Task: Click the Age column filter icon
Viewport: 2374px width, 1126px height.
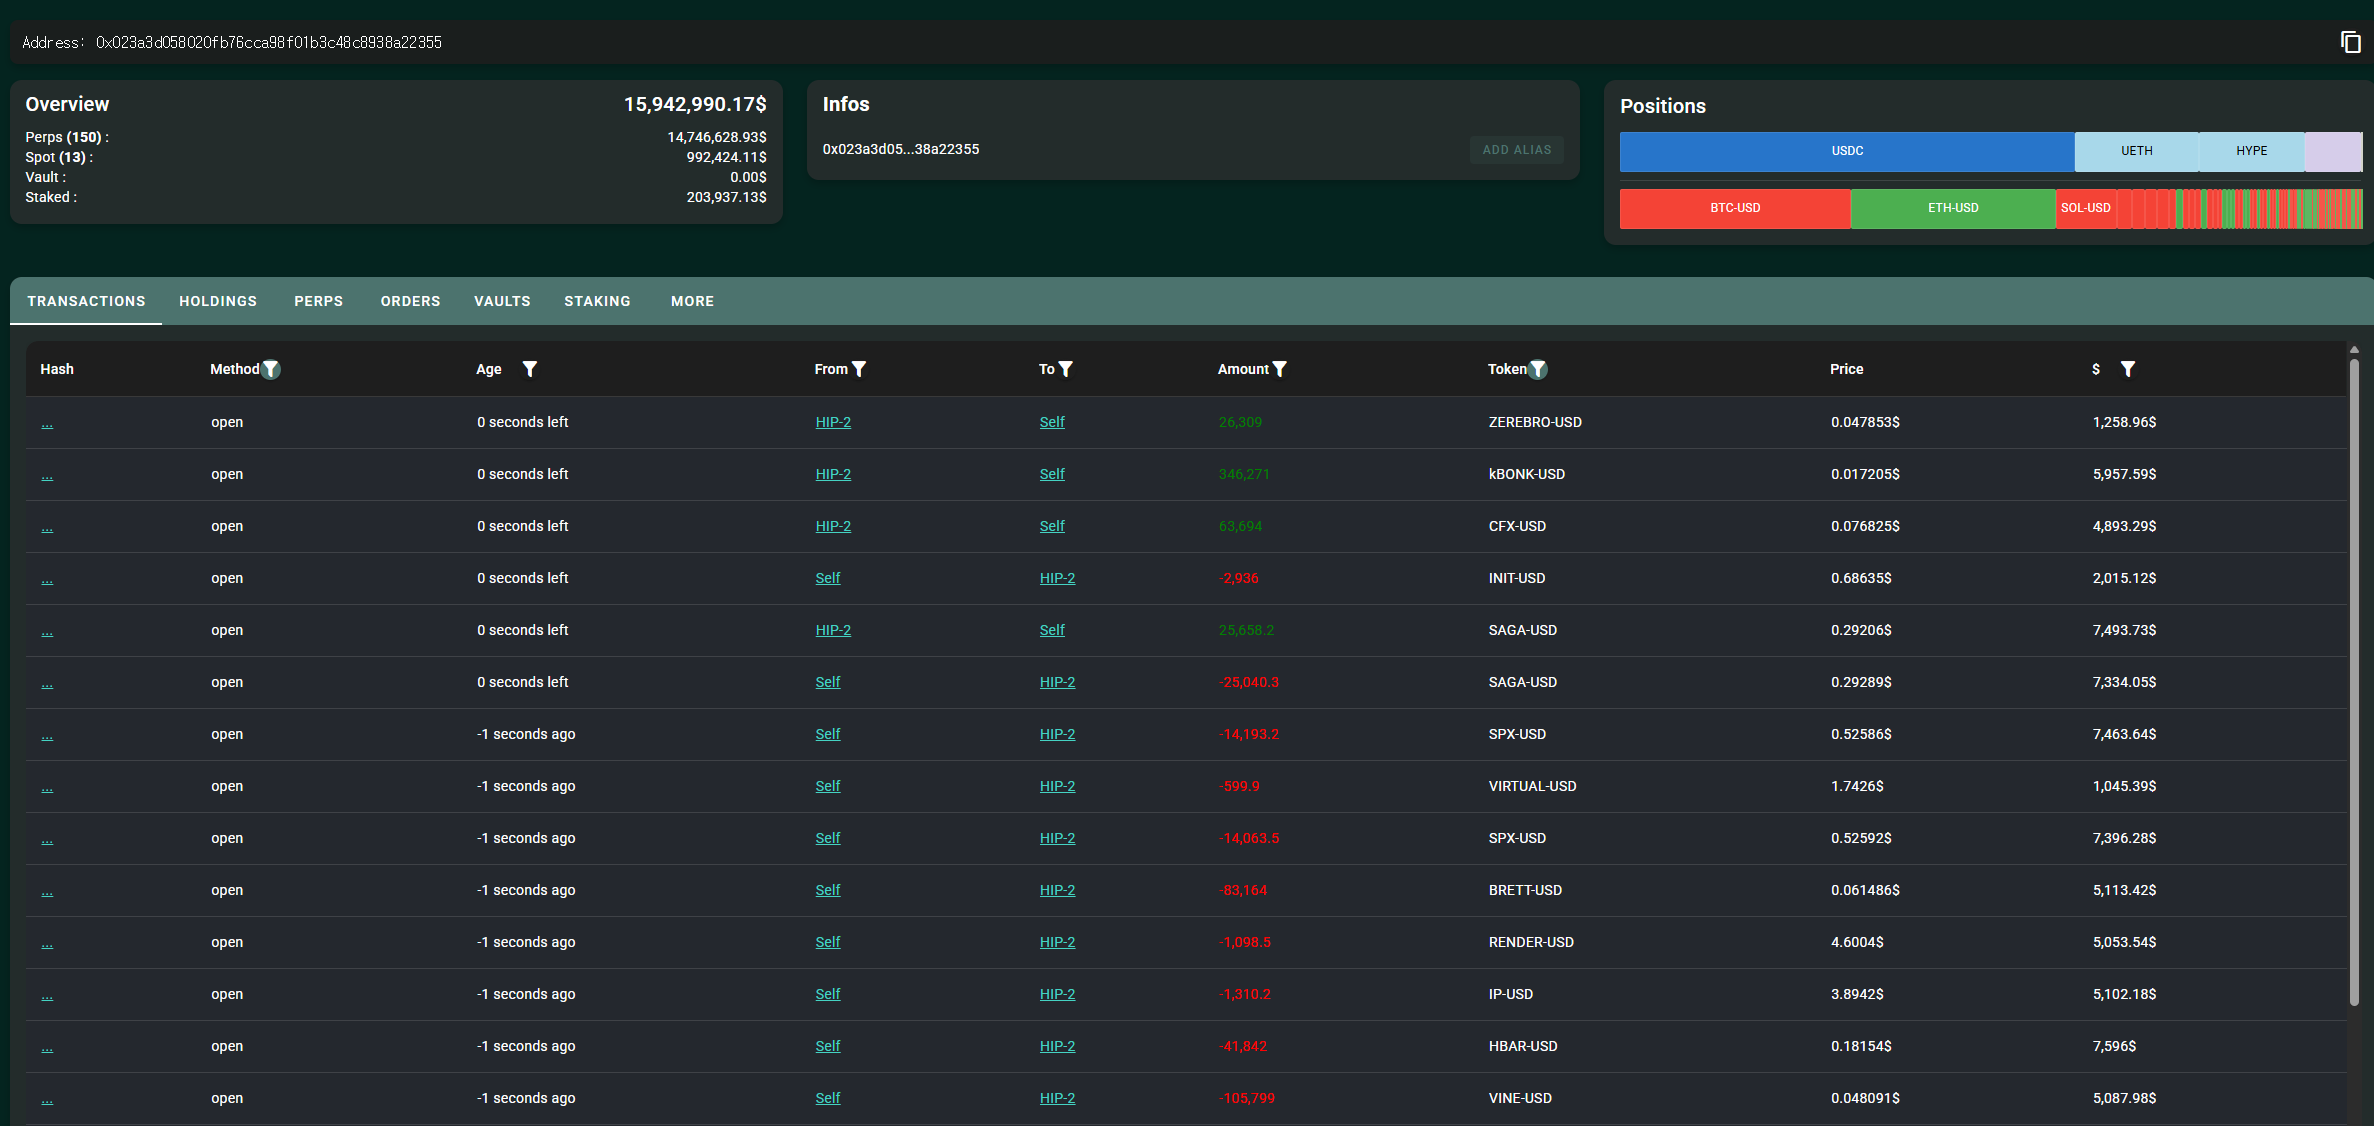Action: tap(530, 369)
